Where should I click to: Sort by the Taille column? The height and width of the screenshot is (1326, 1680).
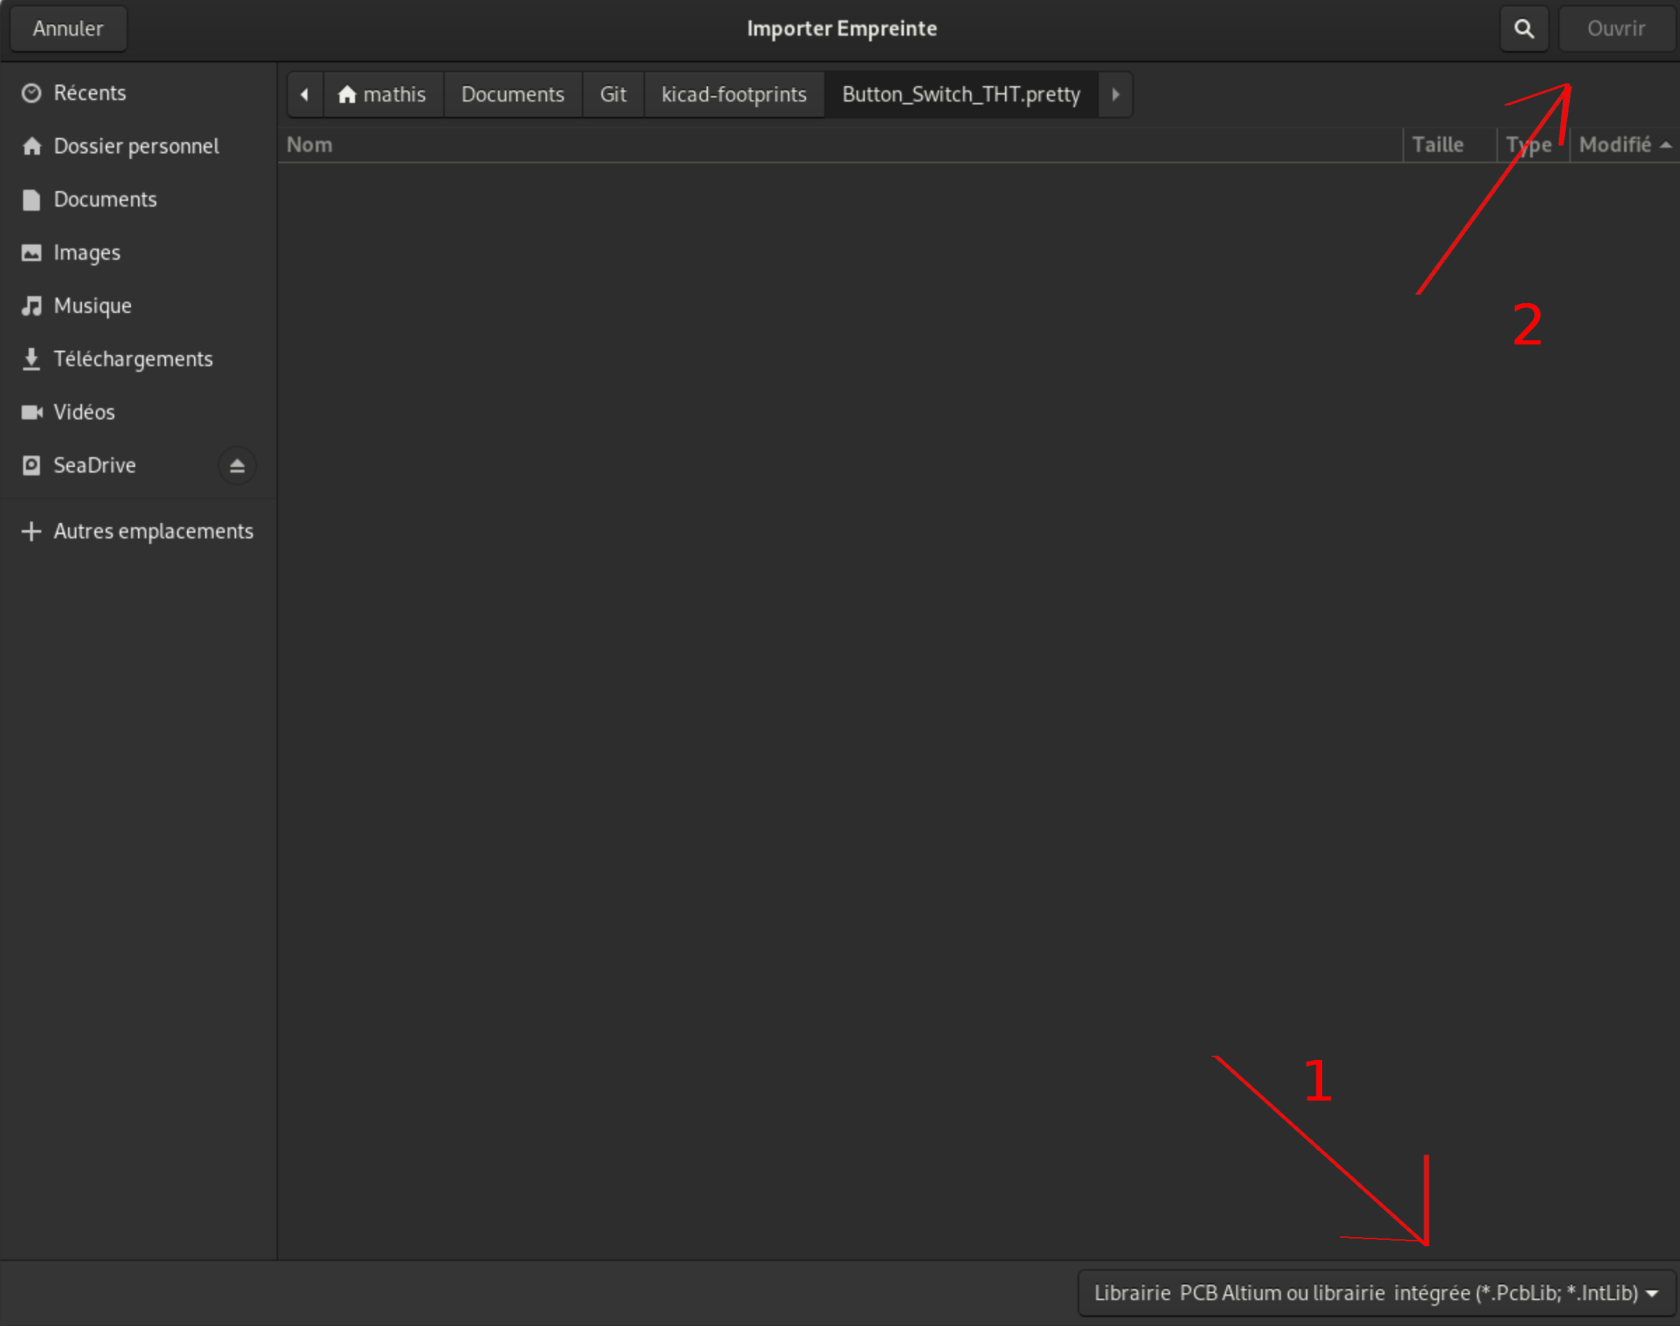coord(1450,145)
